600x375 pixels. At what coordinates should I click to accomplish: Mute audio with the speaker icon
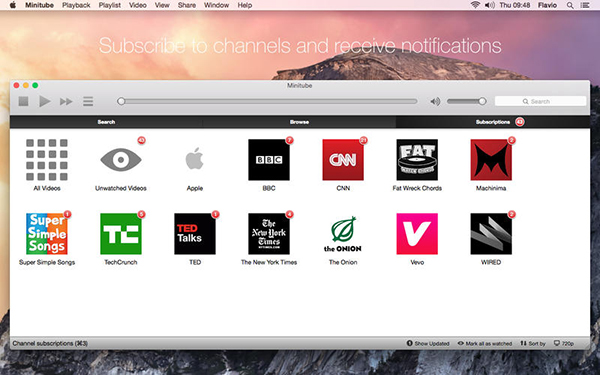tap(435, 101)
